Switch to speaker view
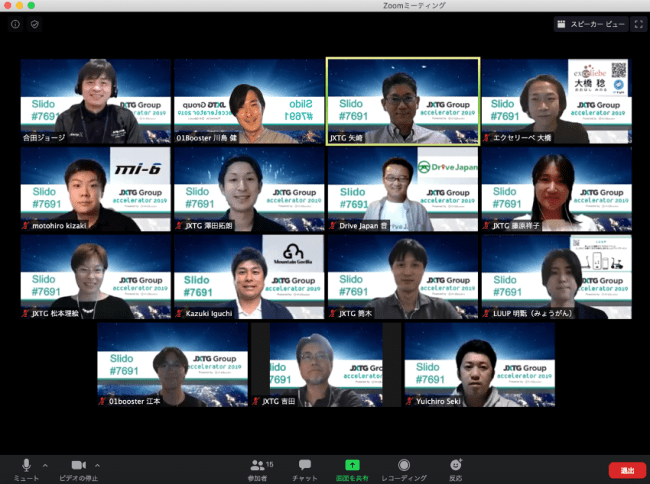This screenshot has width=650, height=484. point(591,24)
